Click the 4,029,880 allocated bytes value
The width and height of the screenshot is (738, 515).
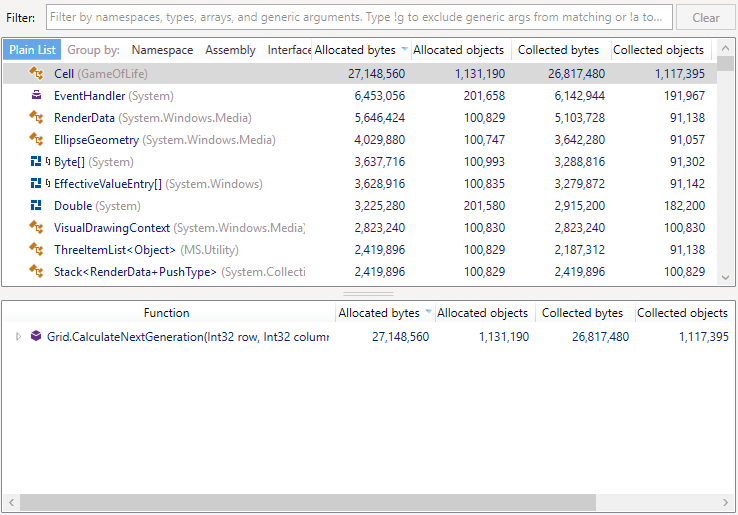[379, 140]
